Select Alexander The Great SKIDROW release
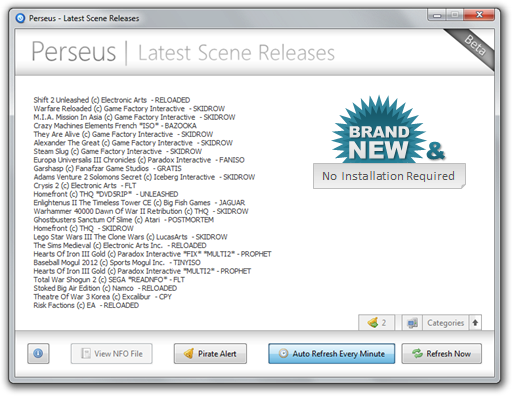512x396 pixels. (133, 143)
